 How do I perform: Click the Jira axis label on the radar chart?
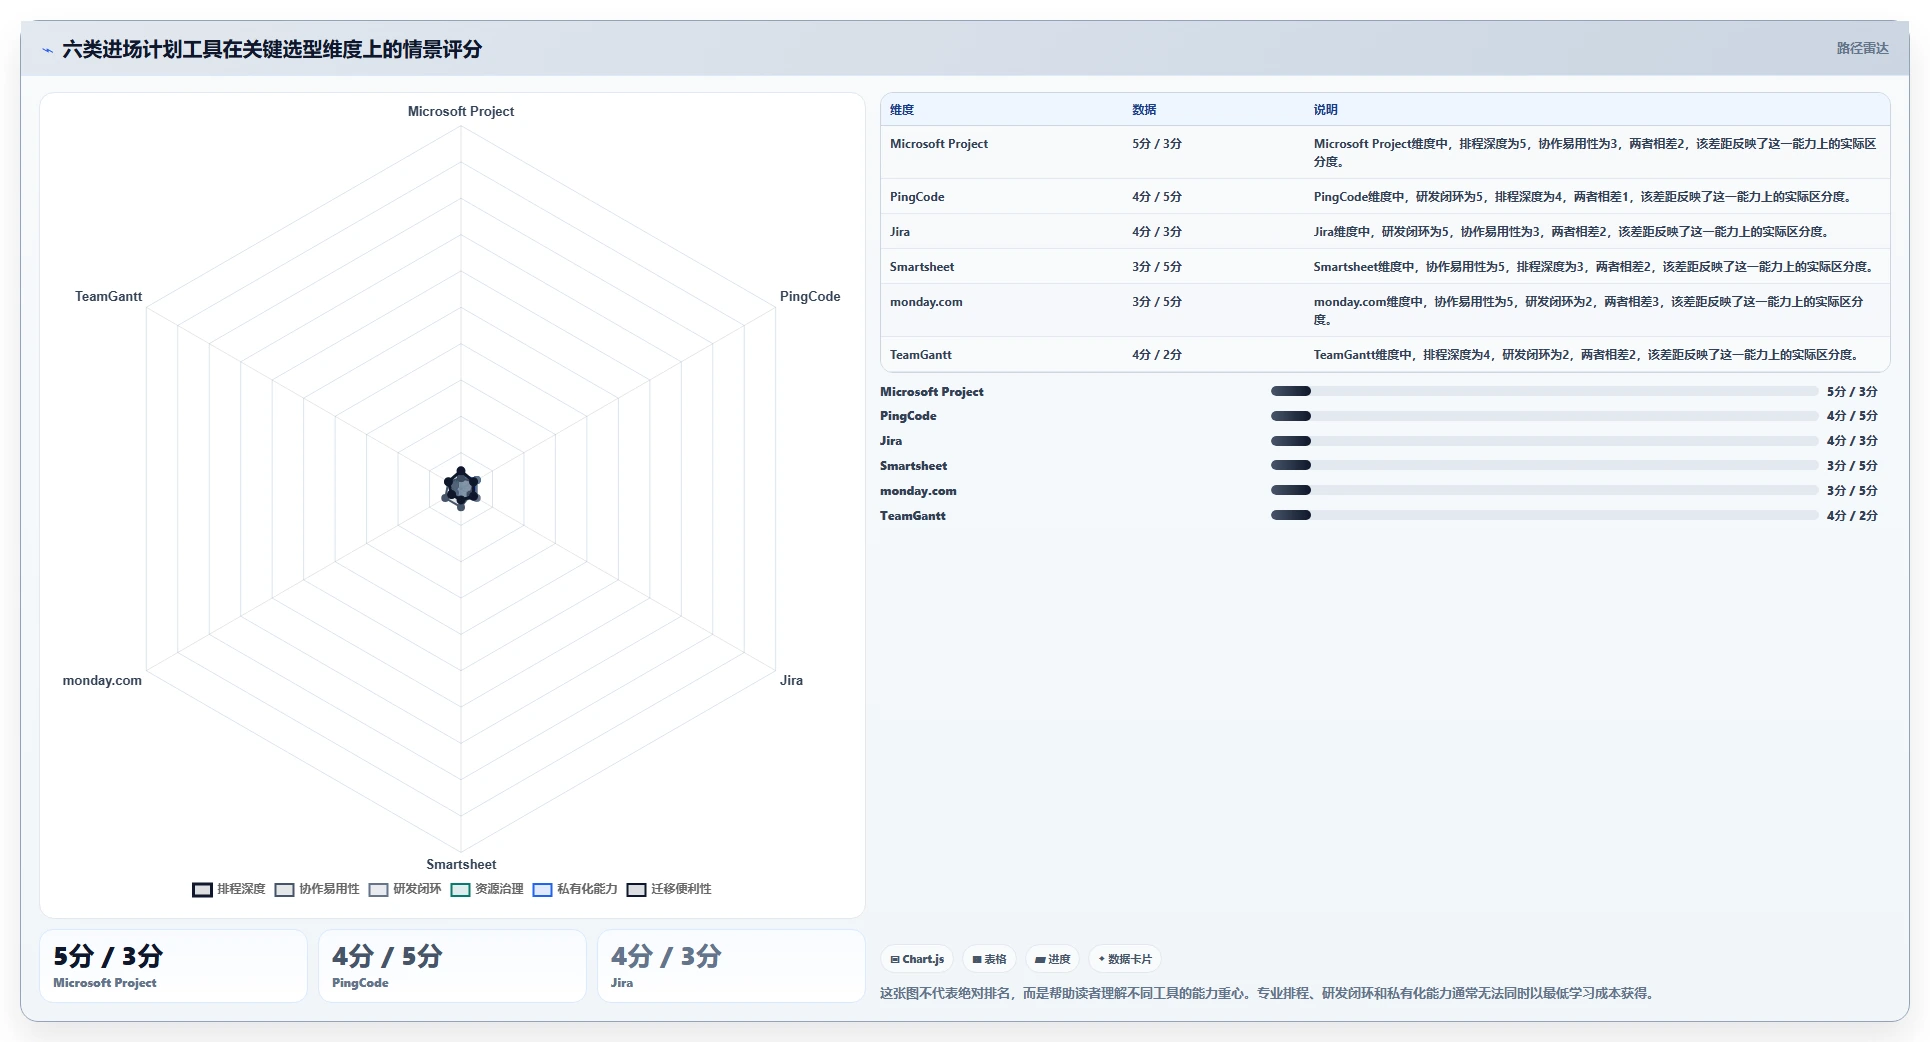coord(791,680)
